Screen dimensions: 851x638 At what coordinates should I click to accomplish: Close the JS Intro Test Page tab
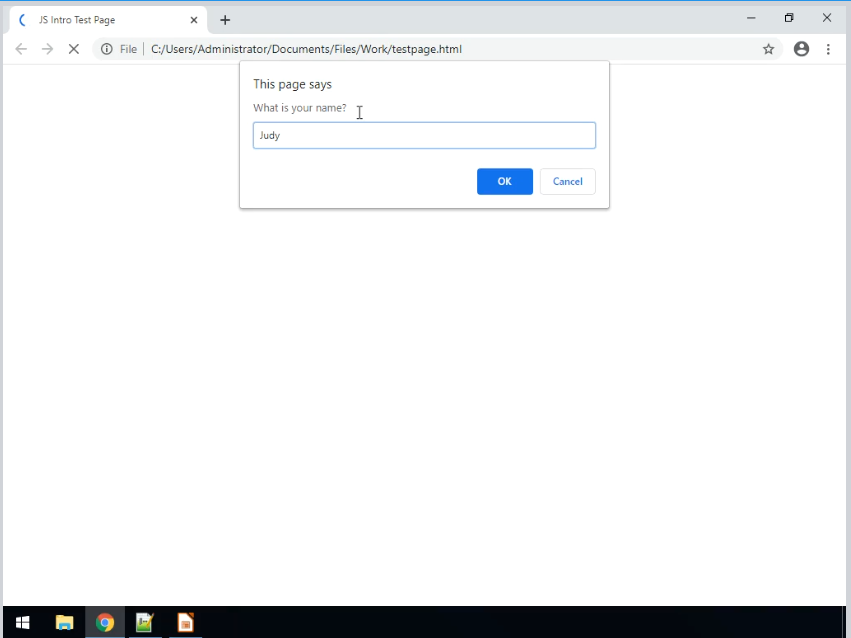(x=194, y=20)
